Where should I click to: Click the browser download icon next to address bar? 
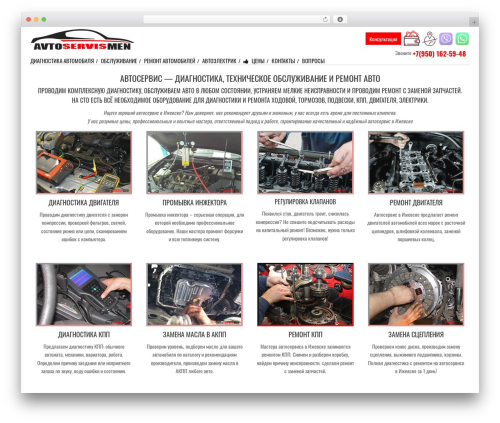[x=340, y=19]
